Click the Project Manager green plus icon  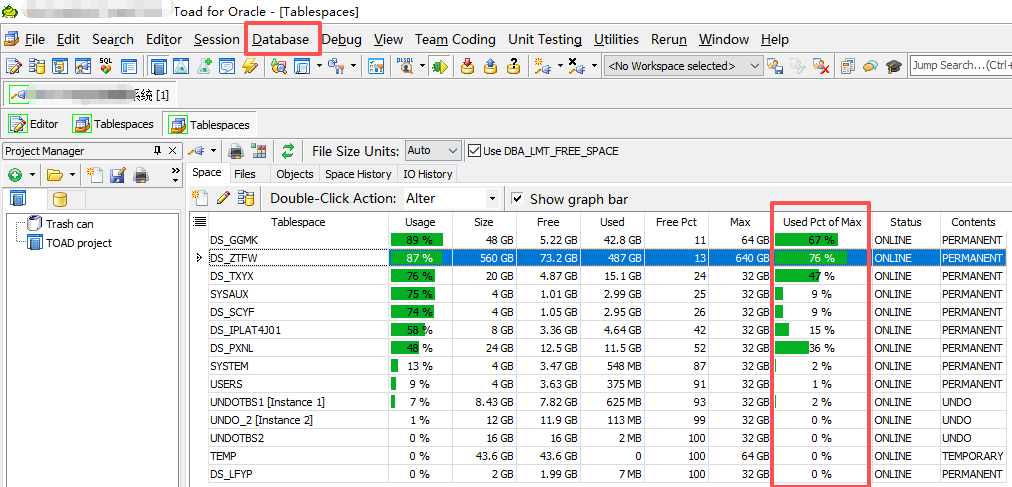click(14, 174)
